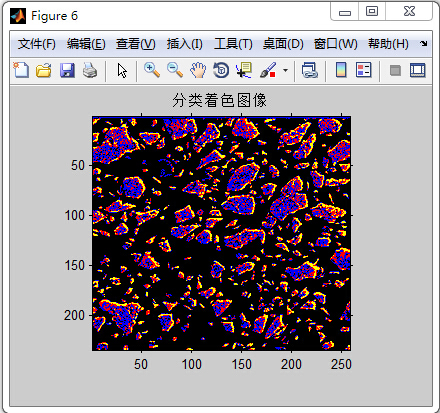This screenshot has width=440, height=413.
Task: Expand the brush color dropdown arrow
Action: coord(285,70)
